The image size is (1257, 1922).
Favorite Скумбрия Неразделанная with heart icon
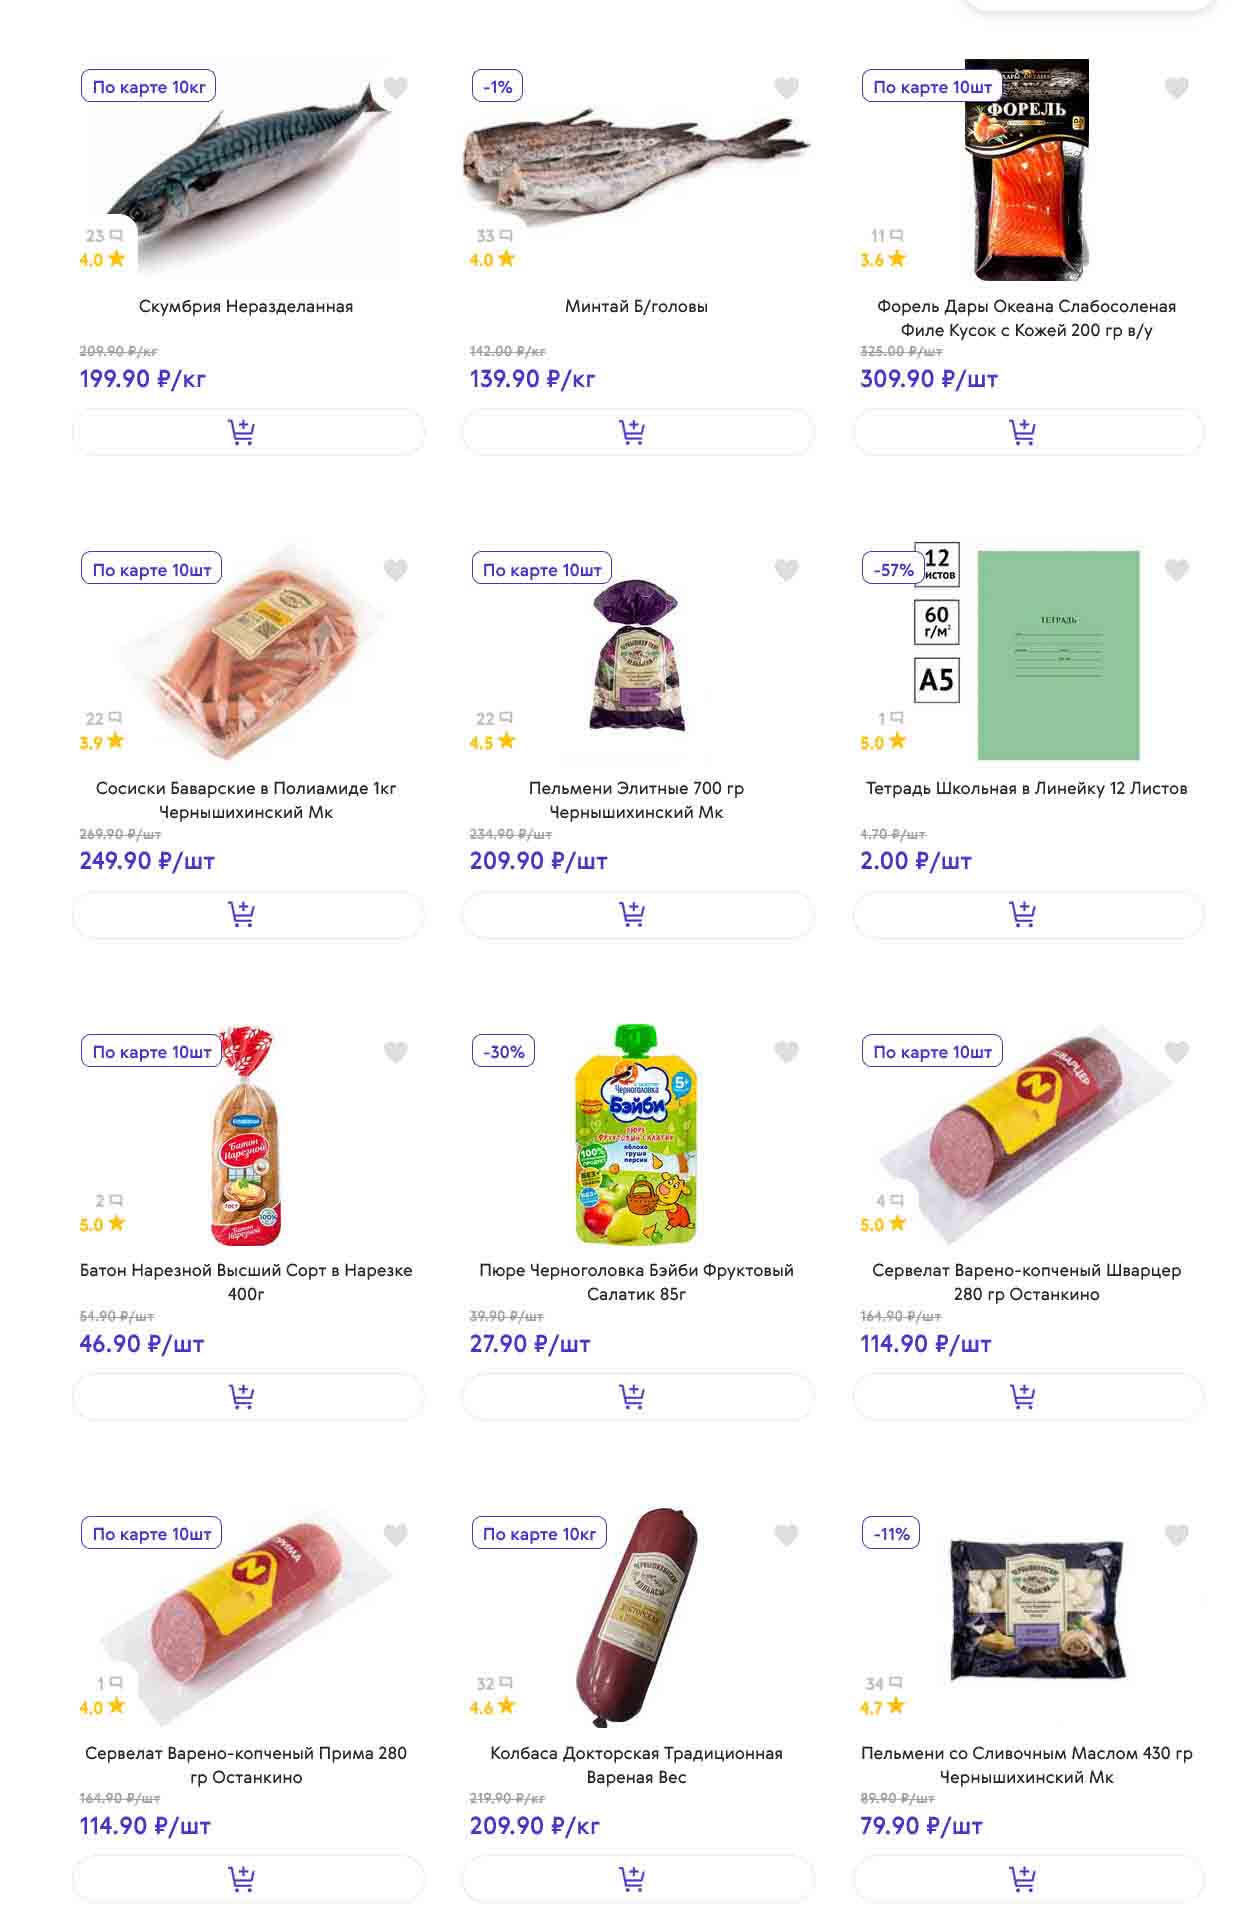coord(396,88)
